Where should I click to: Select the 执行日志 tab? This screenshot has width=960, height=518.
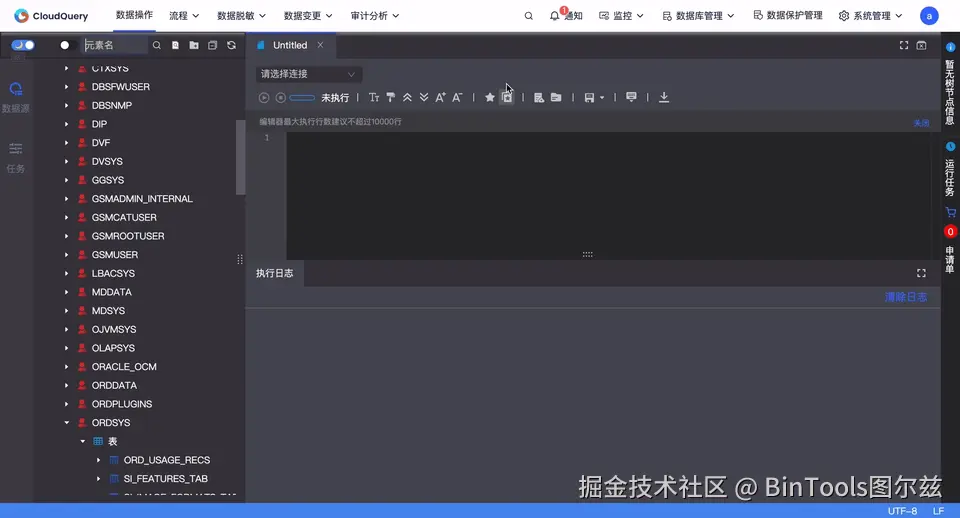pyautogui.click(x=274, y=273)
